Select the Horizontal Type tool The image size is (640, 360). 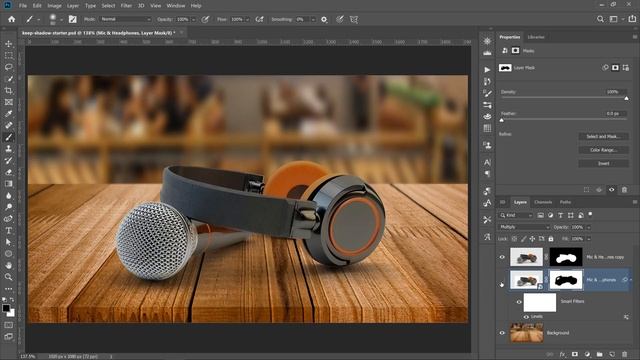coord(9,231)
